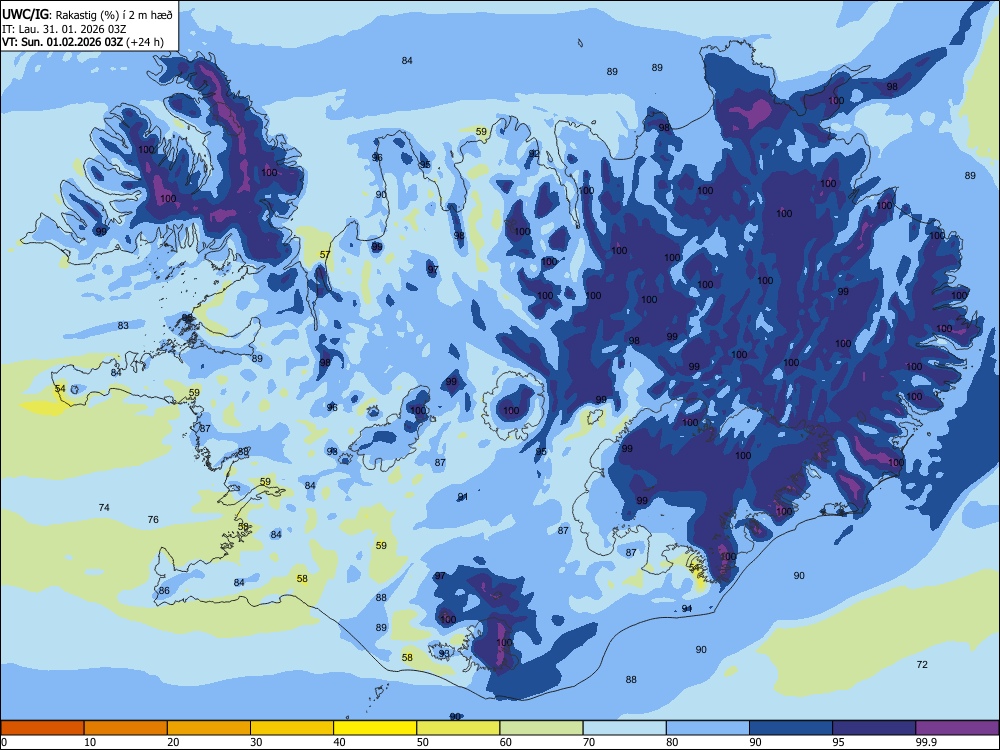Click the '70' legend scale label

[589, 742]
